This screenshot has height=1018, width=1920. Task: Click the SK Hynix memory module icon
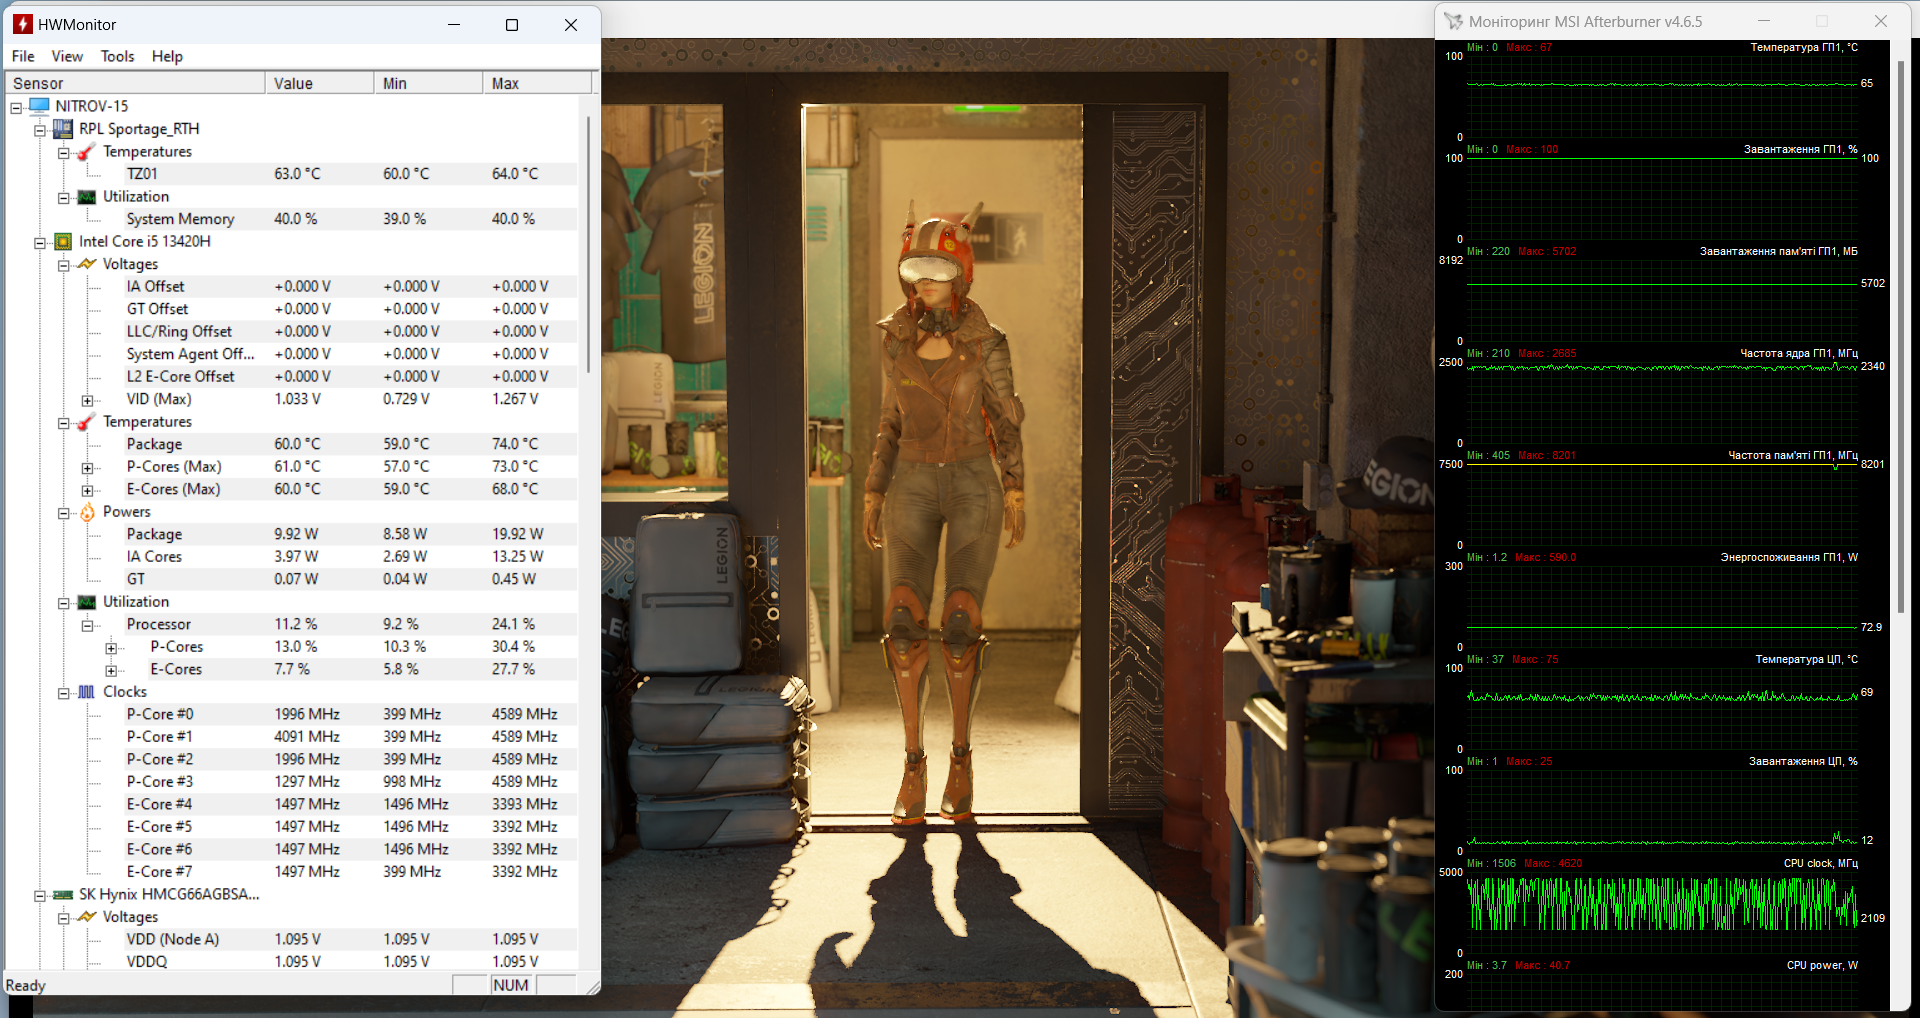(63, 895)
